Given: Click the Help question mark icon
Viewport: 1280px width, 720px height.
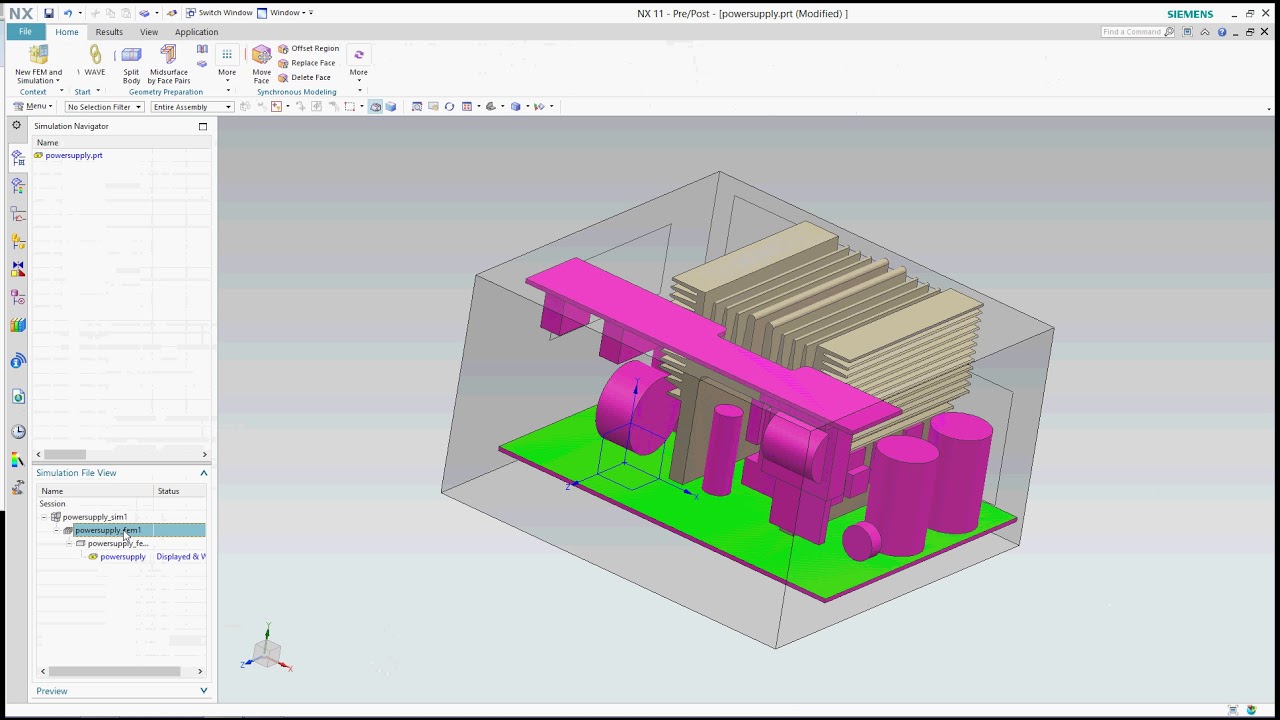Looking at the screenshot, I should point(1221,32).
